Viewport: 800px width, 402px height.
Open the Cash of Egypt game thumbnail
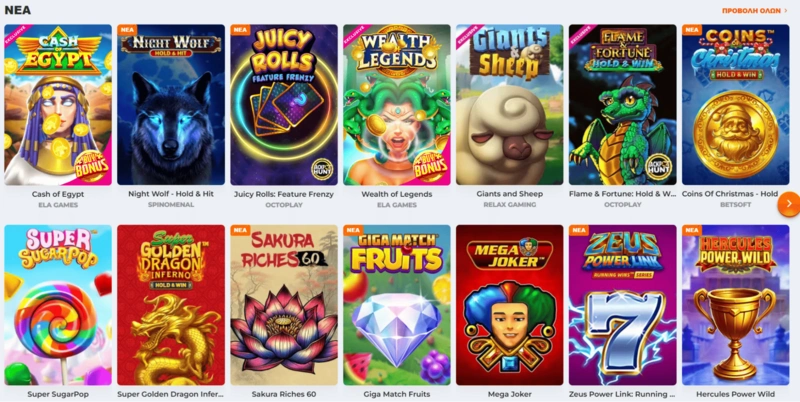pyautogui.click(x=58, y=105)
